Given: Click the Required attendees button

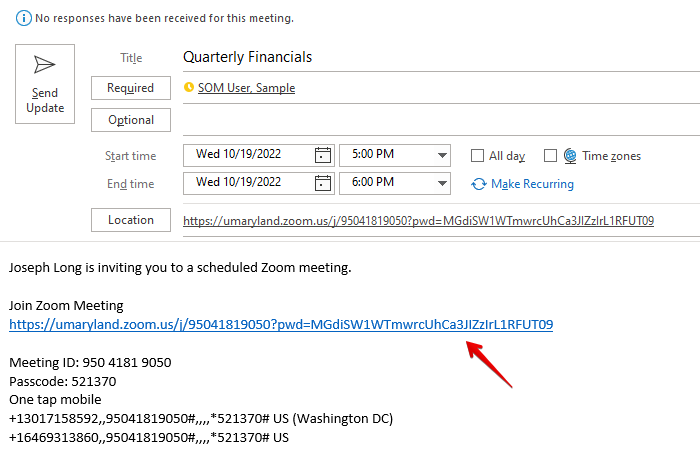Looking at the screenshot, I should (x=131, y=88).
